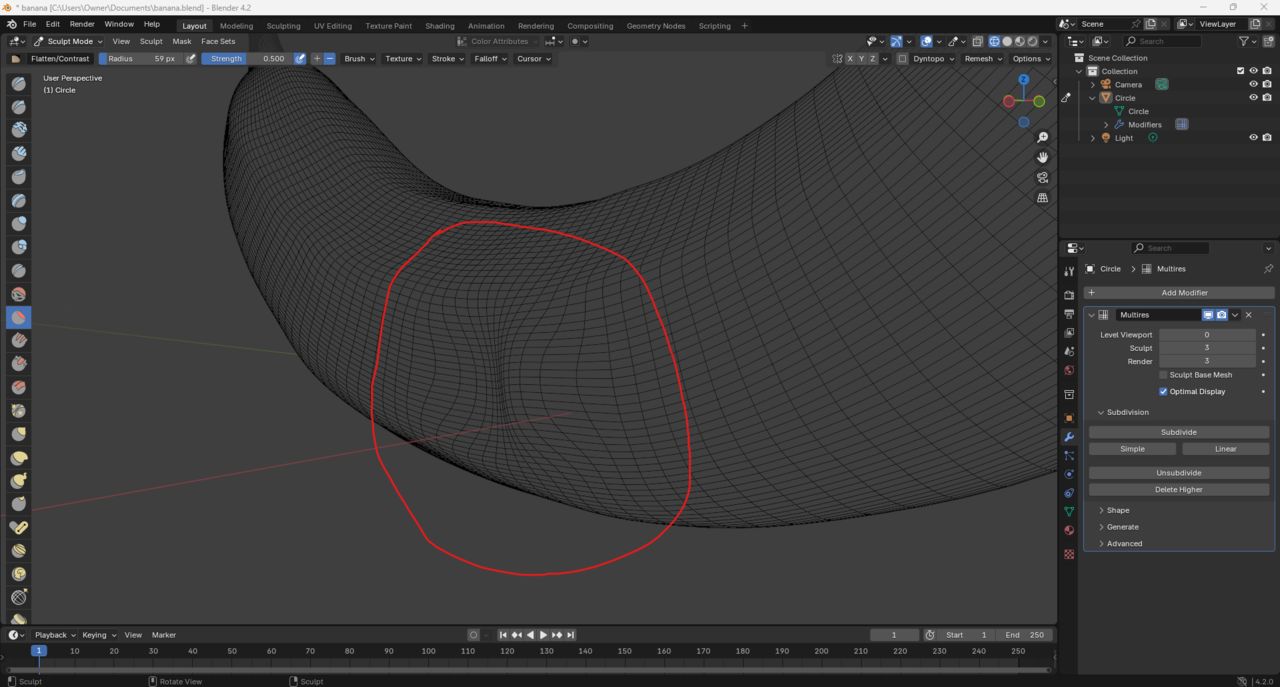Open the Particles properties tab icon

1069,456
